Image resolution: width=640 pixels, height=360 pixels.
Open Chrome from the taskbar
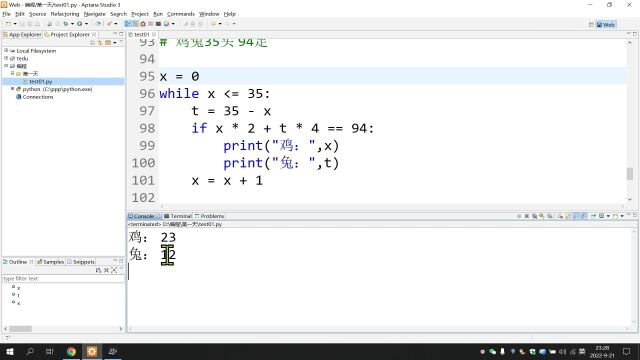71,351
